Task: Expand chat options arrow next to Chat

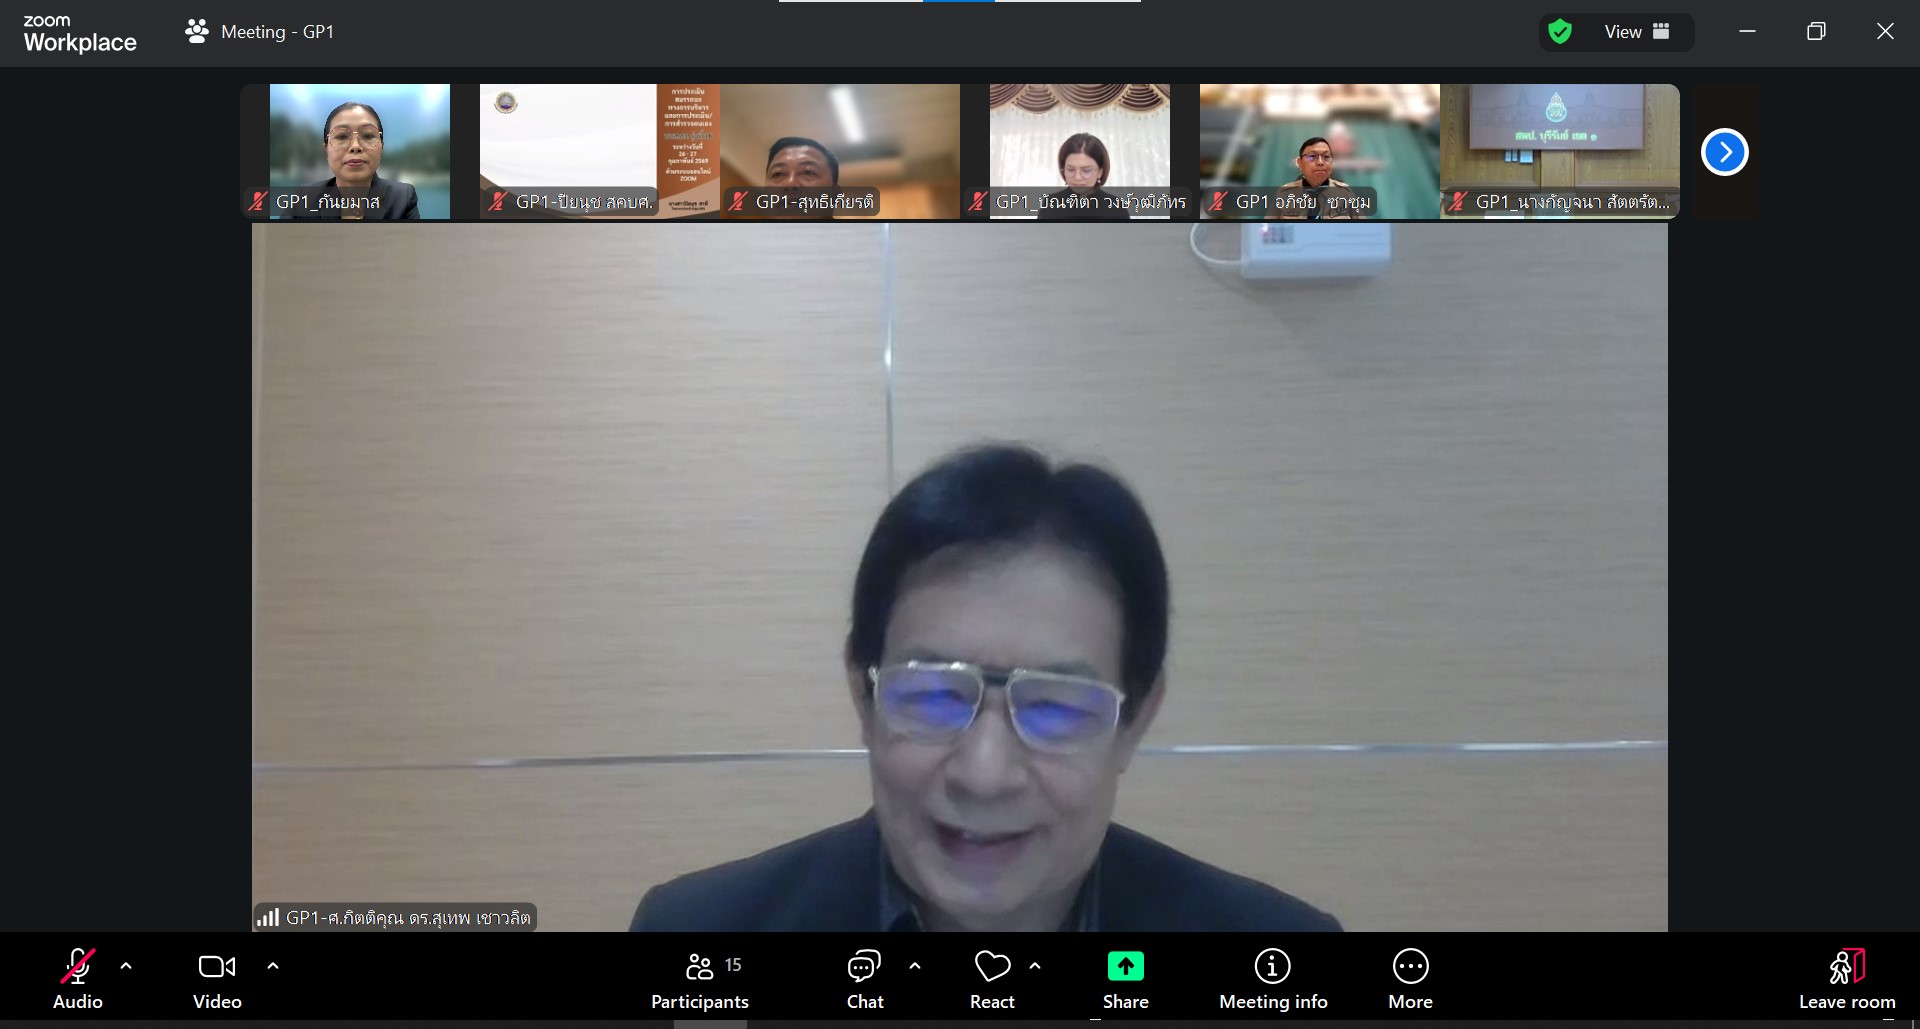Action: tap(915, 966)
